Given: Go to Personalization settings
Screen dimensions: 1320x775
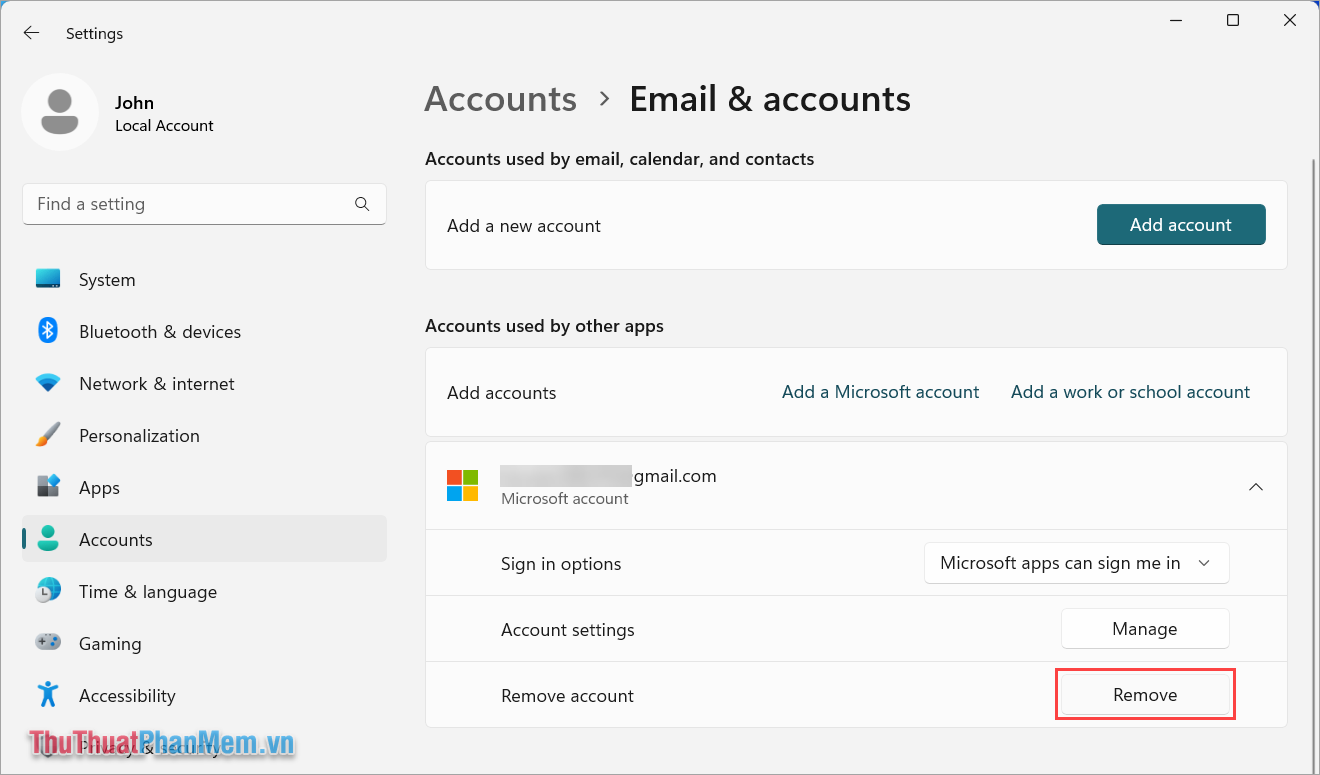Looking at the screenshot, I should pyautogui.click(x=140, y=435).
